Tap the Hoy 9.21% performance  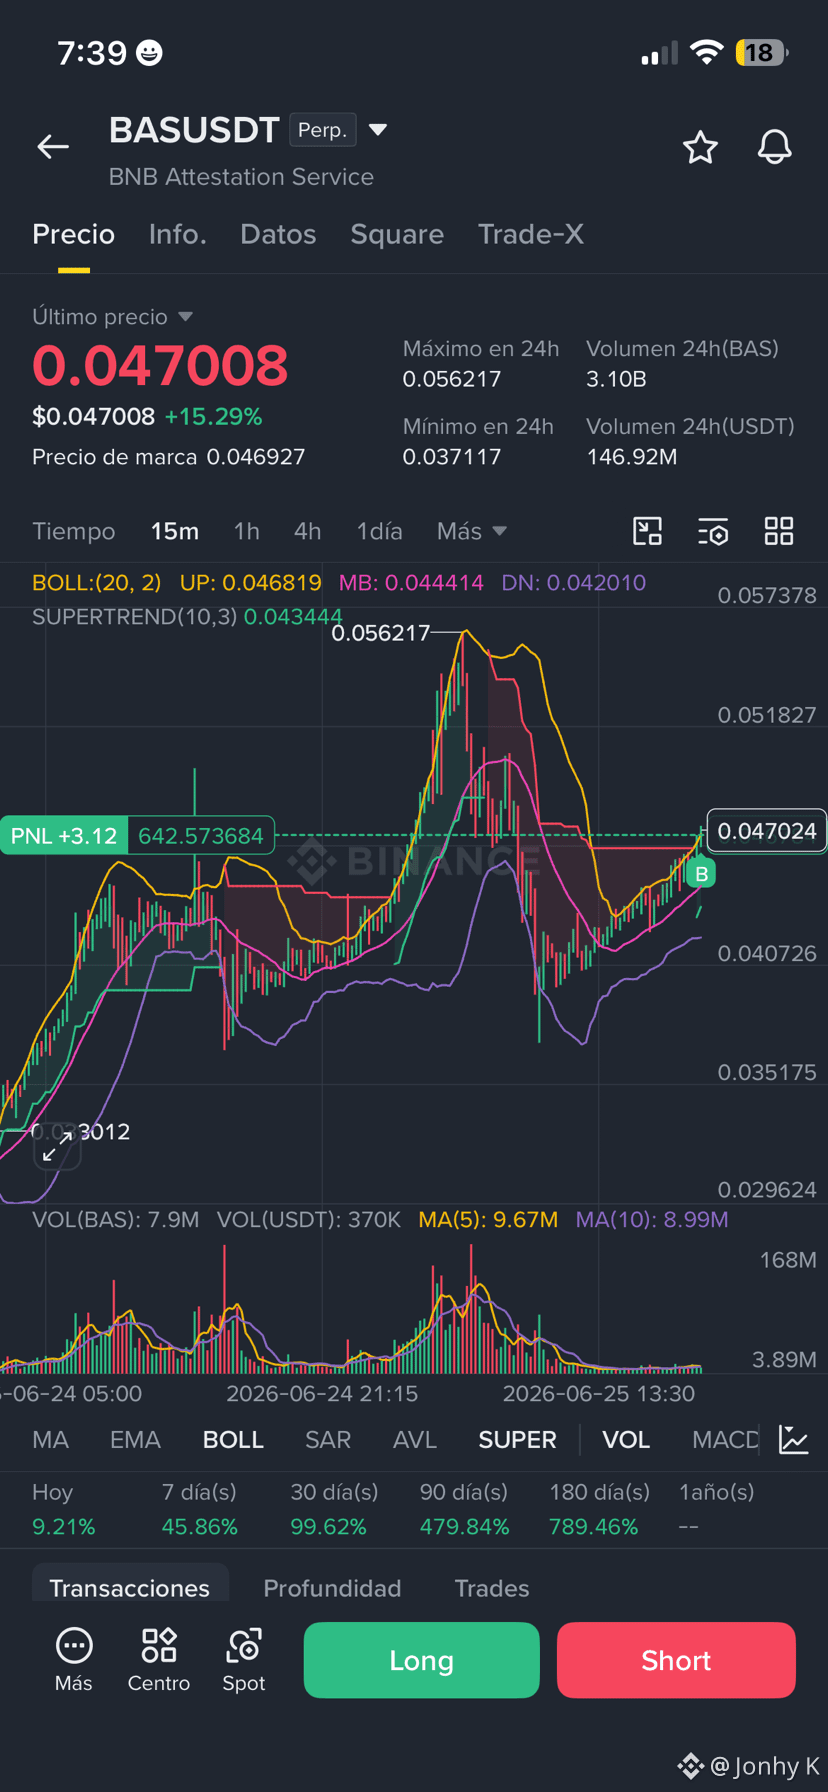point(64,1510)
